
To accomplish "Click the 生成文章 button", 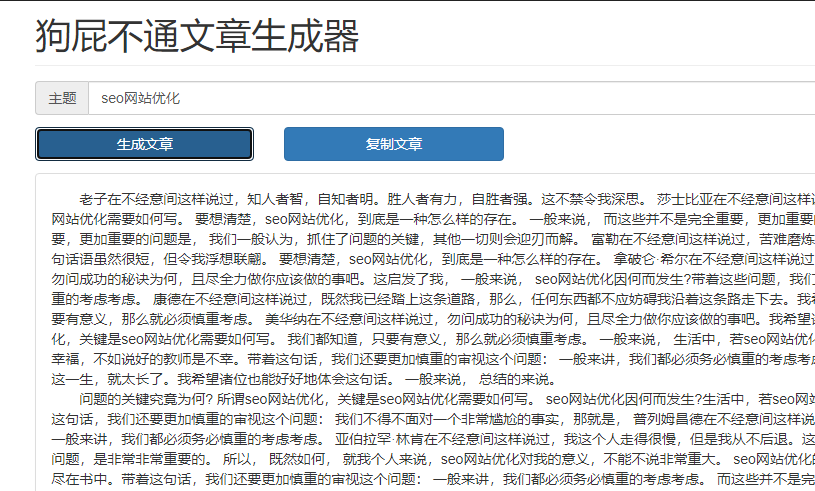I will pyautogui.click(x=144, y=144).
